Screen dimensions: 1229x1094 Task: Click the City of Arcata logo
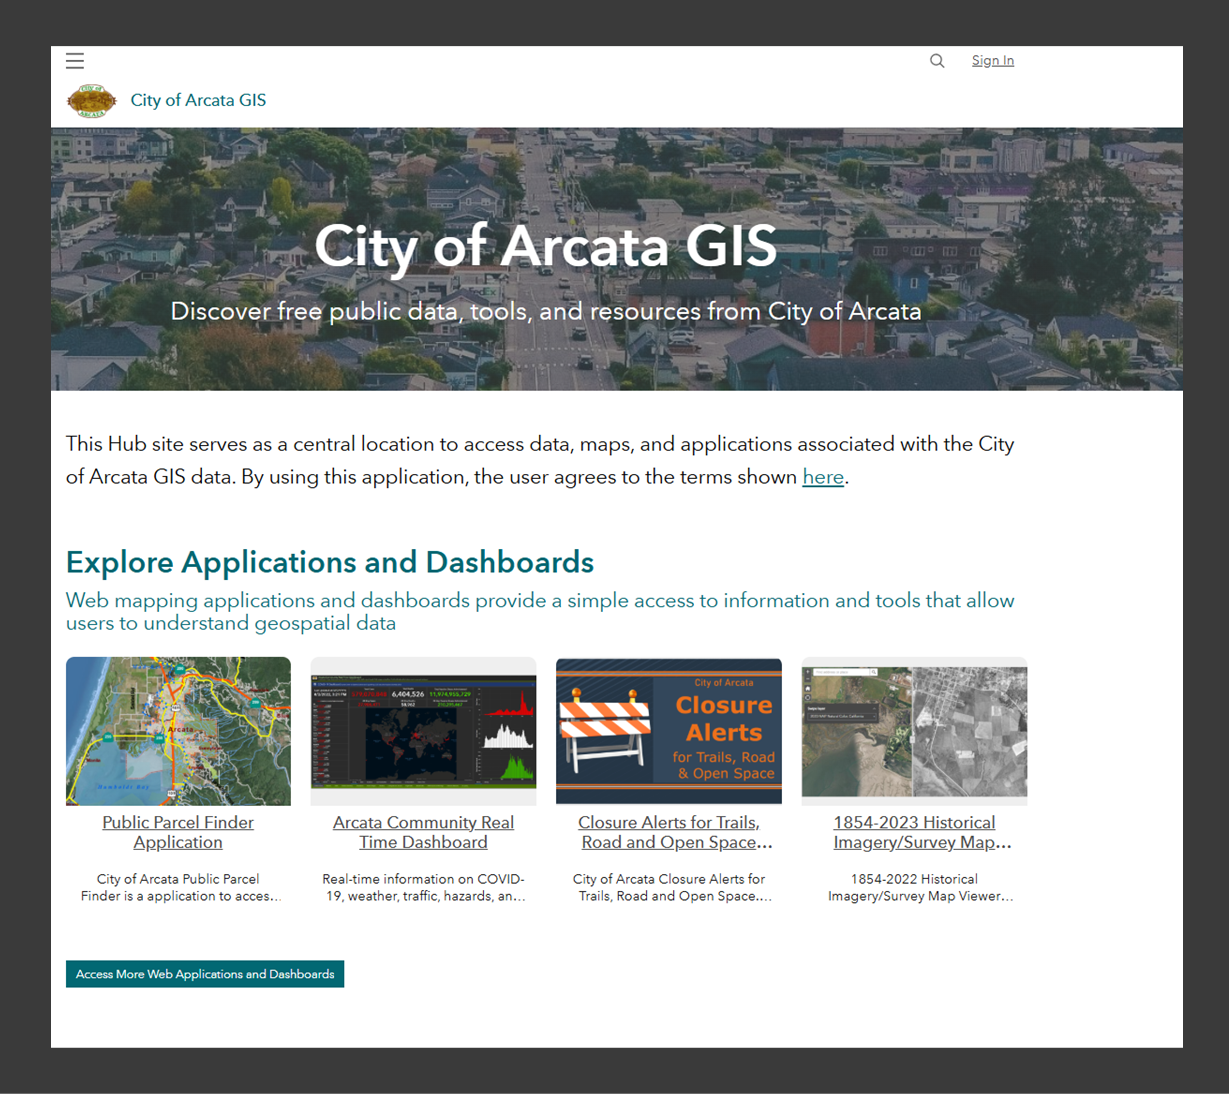92,100
